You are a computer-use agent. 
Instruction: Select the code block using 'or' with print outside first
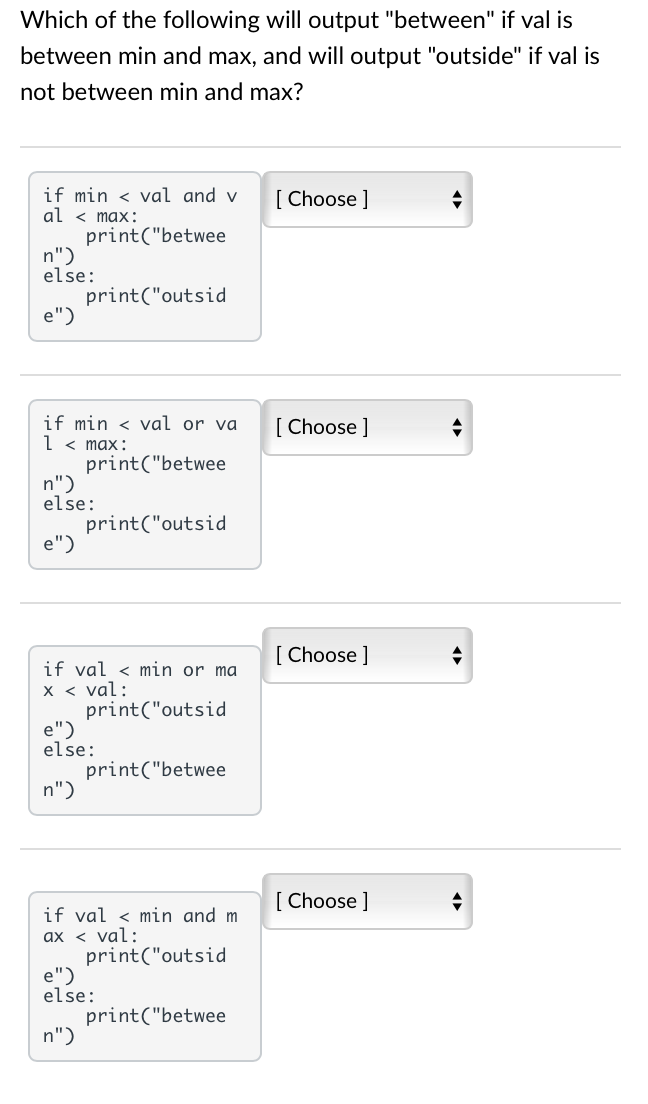pos(144,484)
